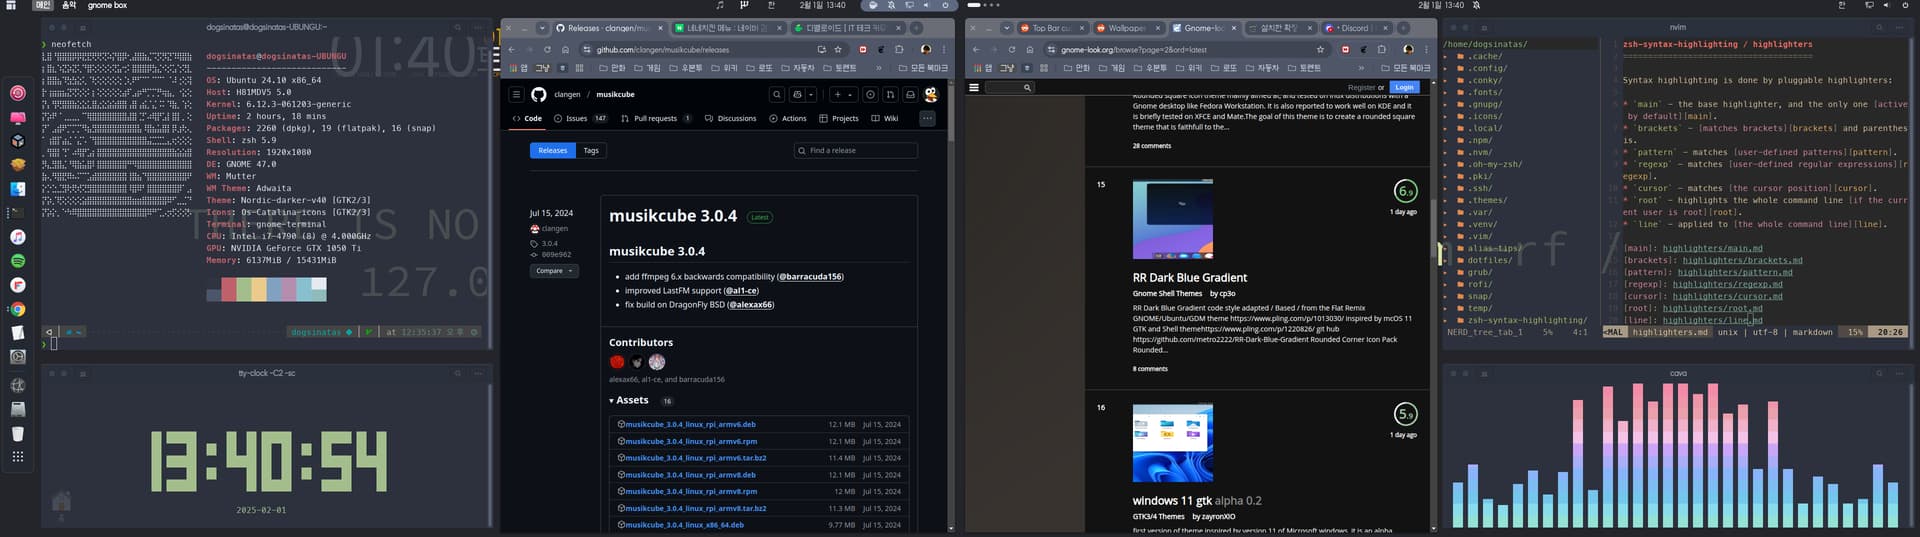Open gnome-look hamburger menu
This screenshot has width=1920, height=537.
pos(974,87)
